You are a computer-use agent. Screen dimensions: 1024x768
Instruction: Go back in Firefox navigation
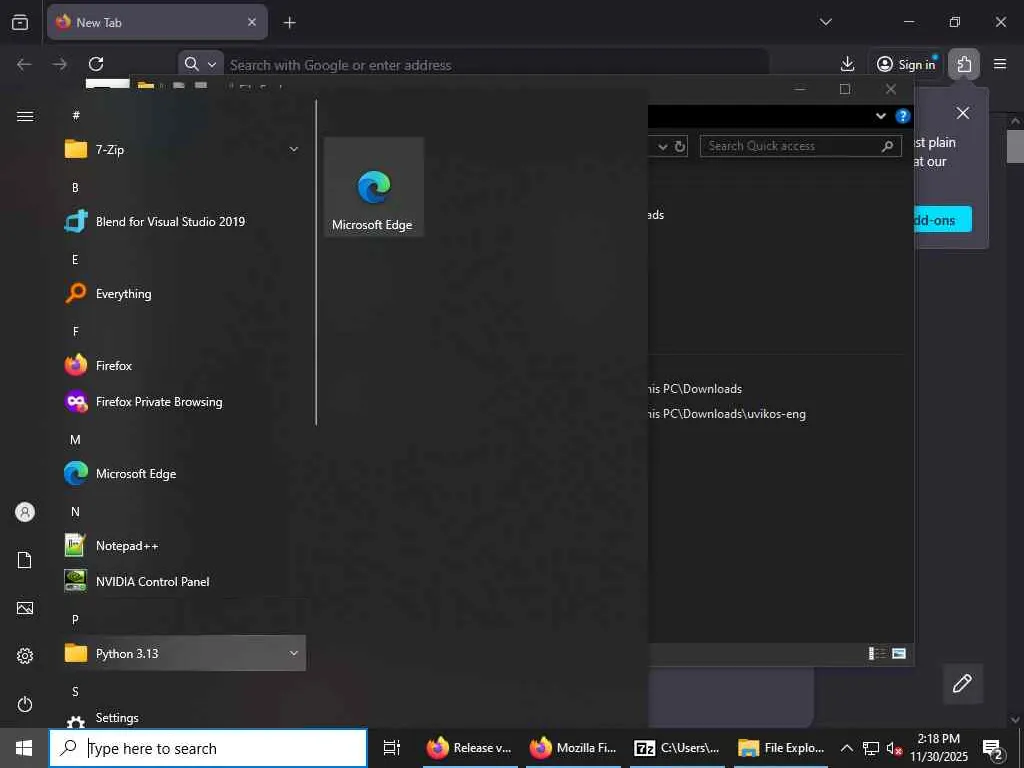24,64
